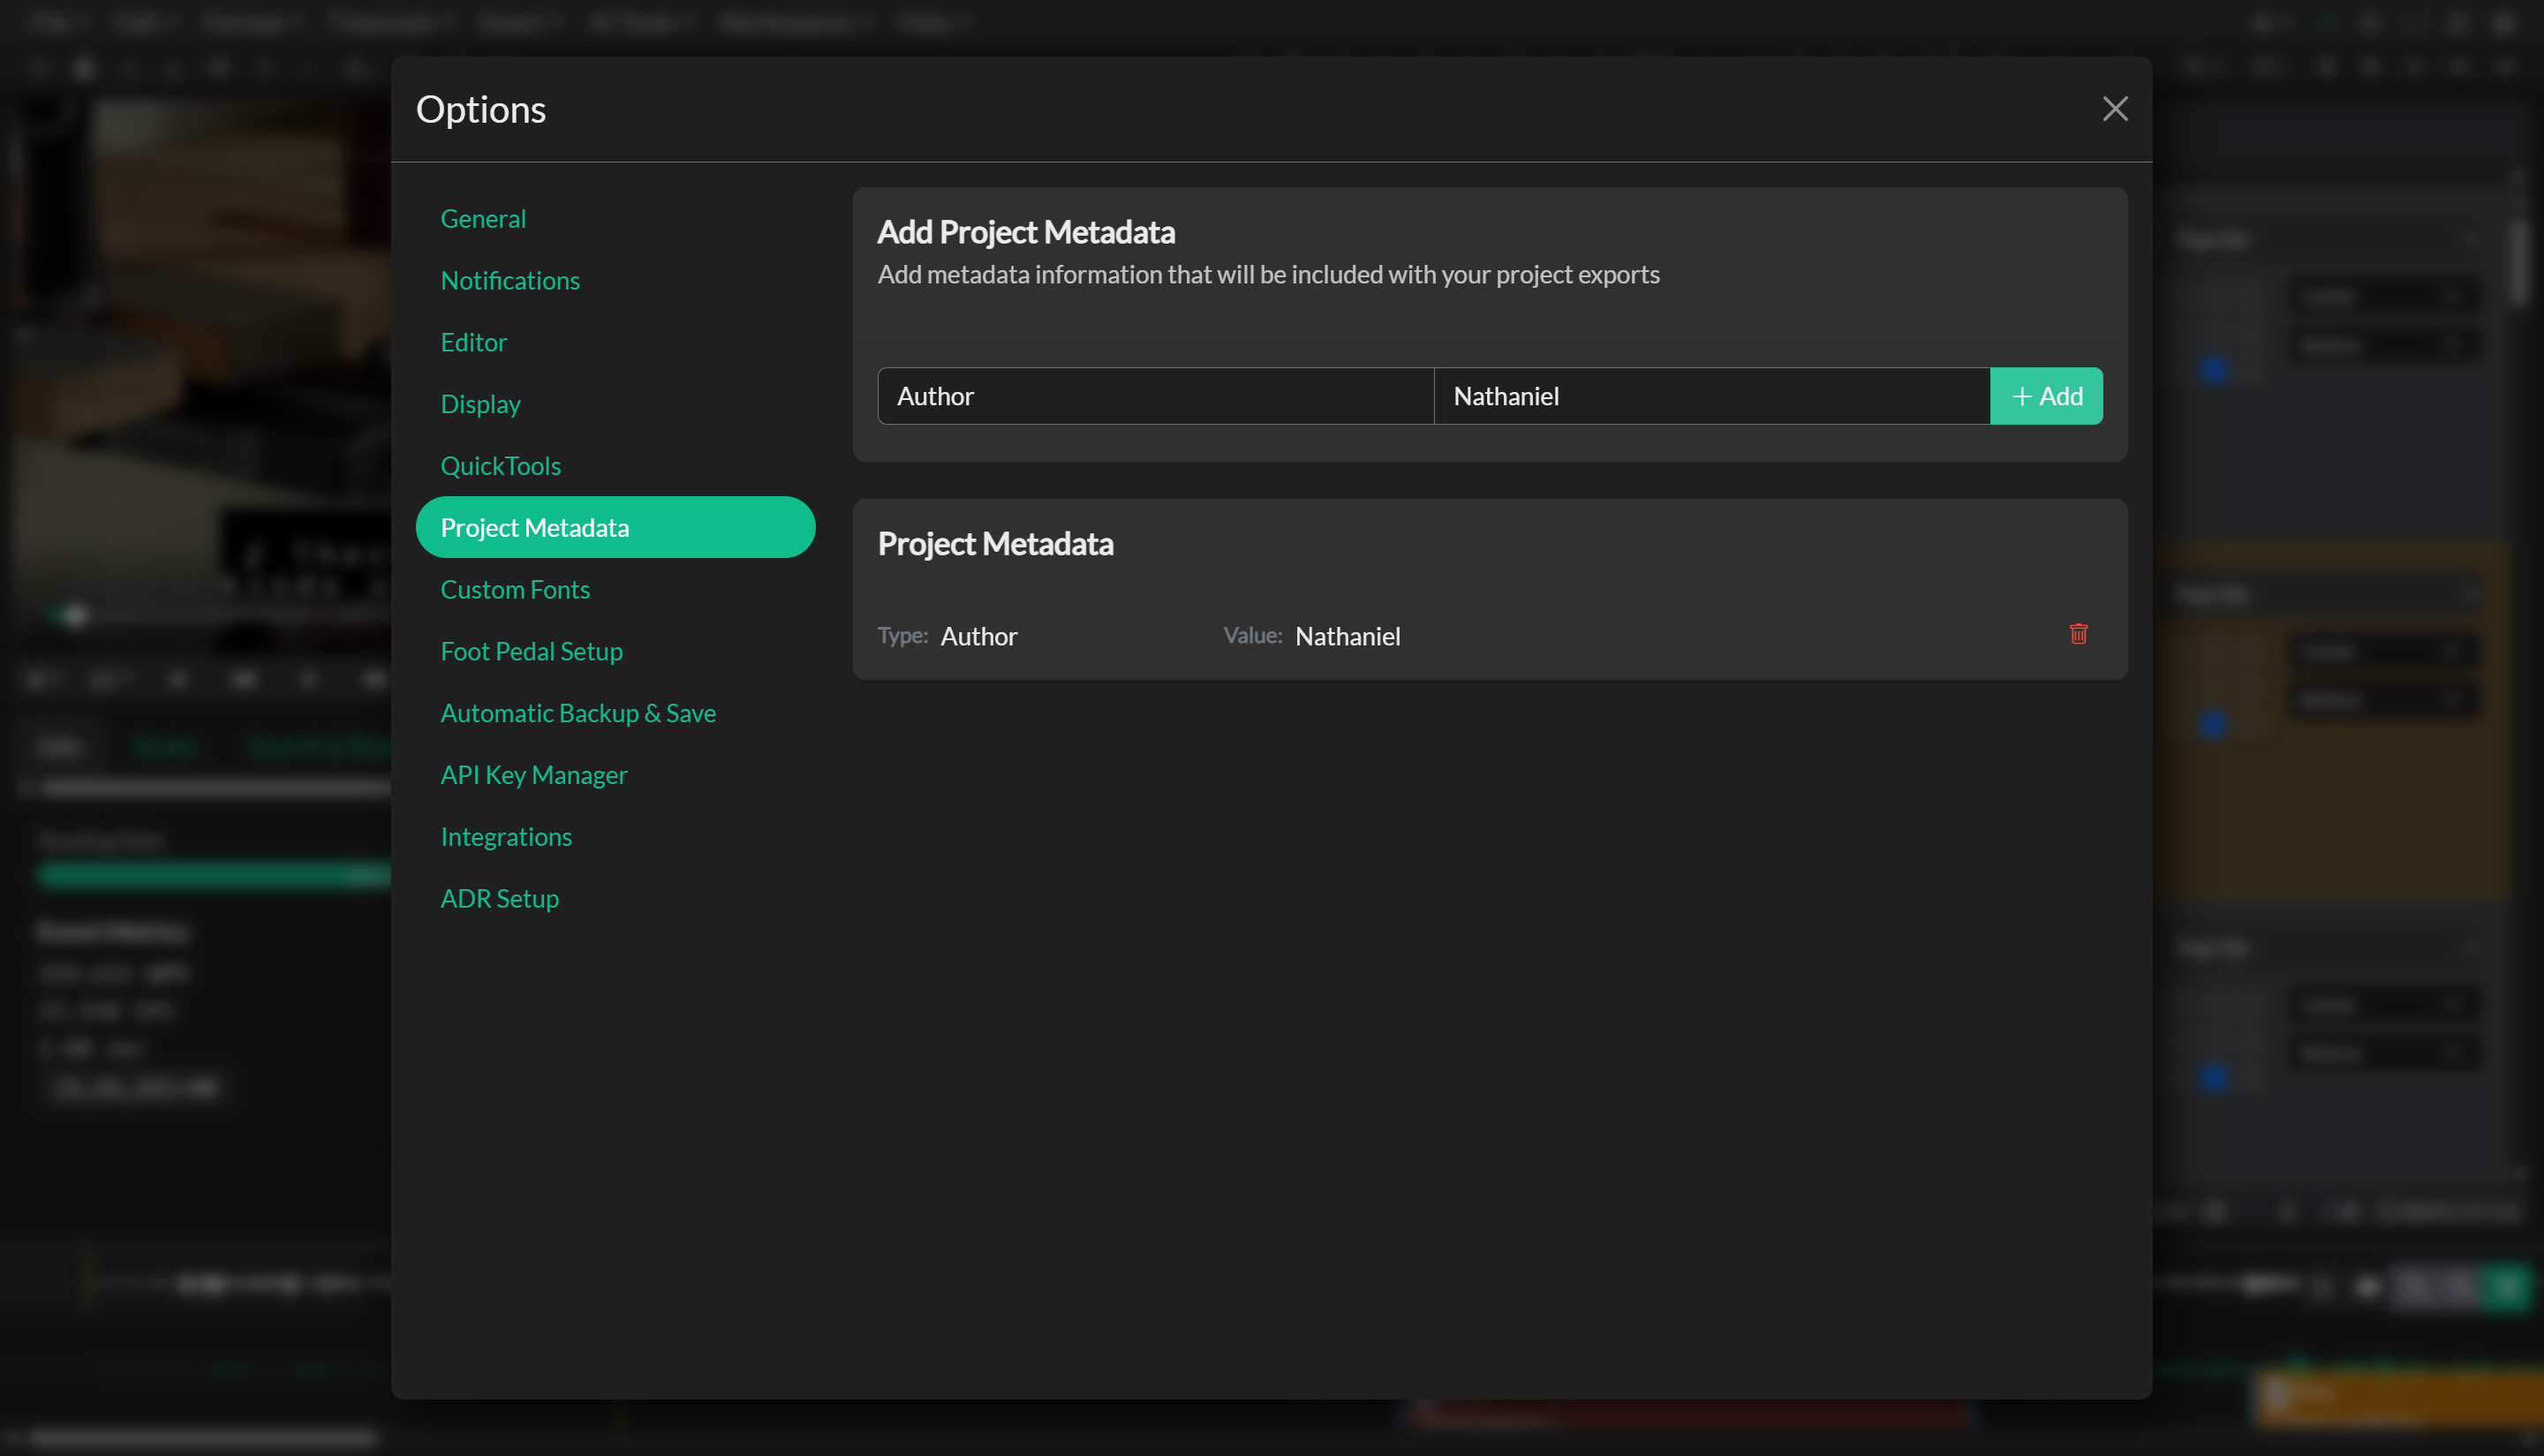Click the + Add metadata button
Viewport: 2544px width, 1456px height.
point(2046,396)
